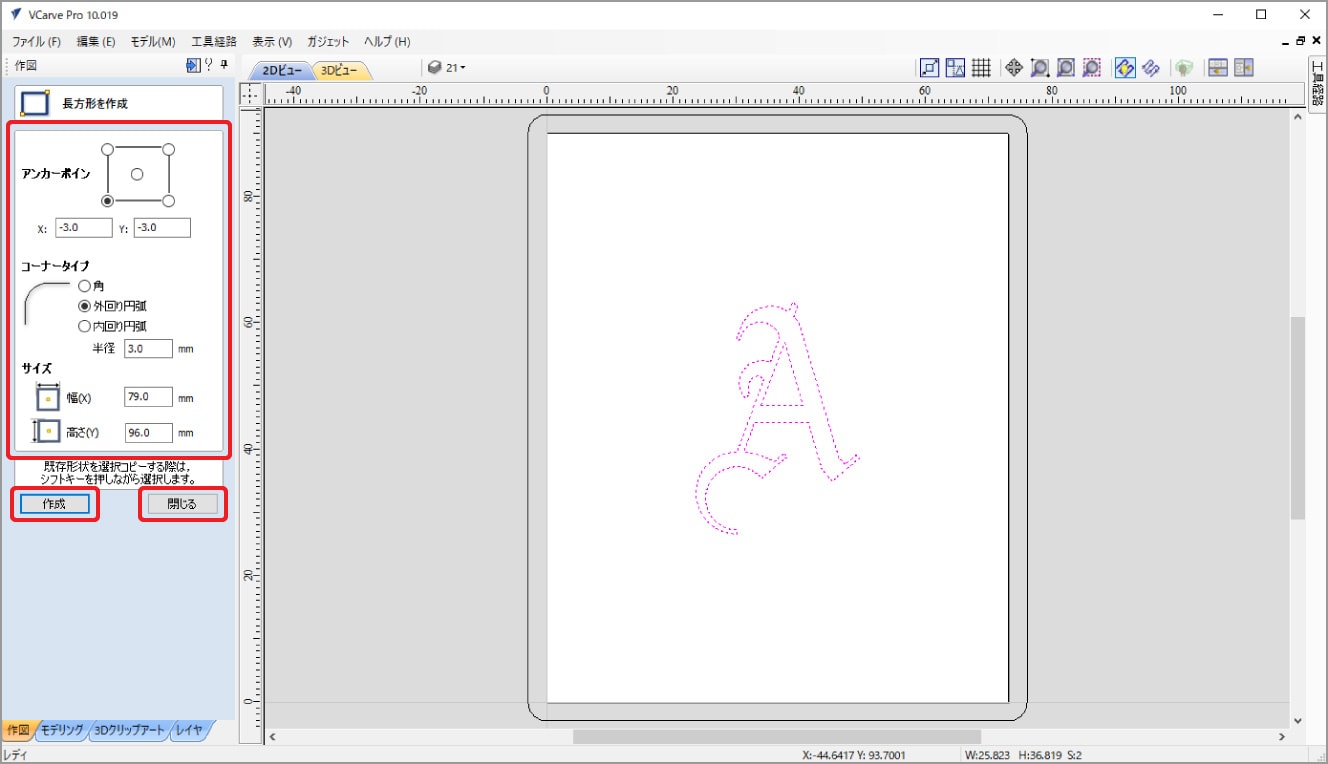Activate the zoom to box tool

[x=1040, y=68]
